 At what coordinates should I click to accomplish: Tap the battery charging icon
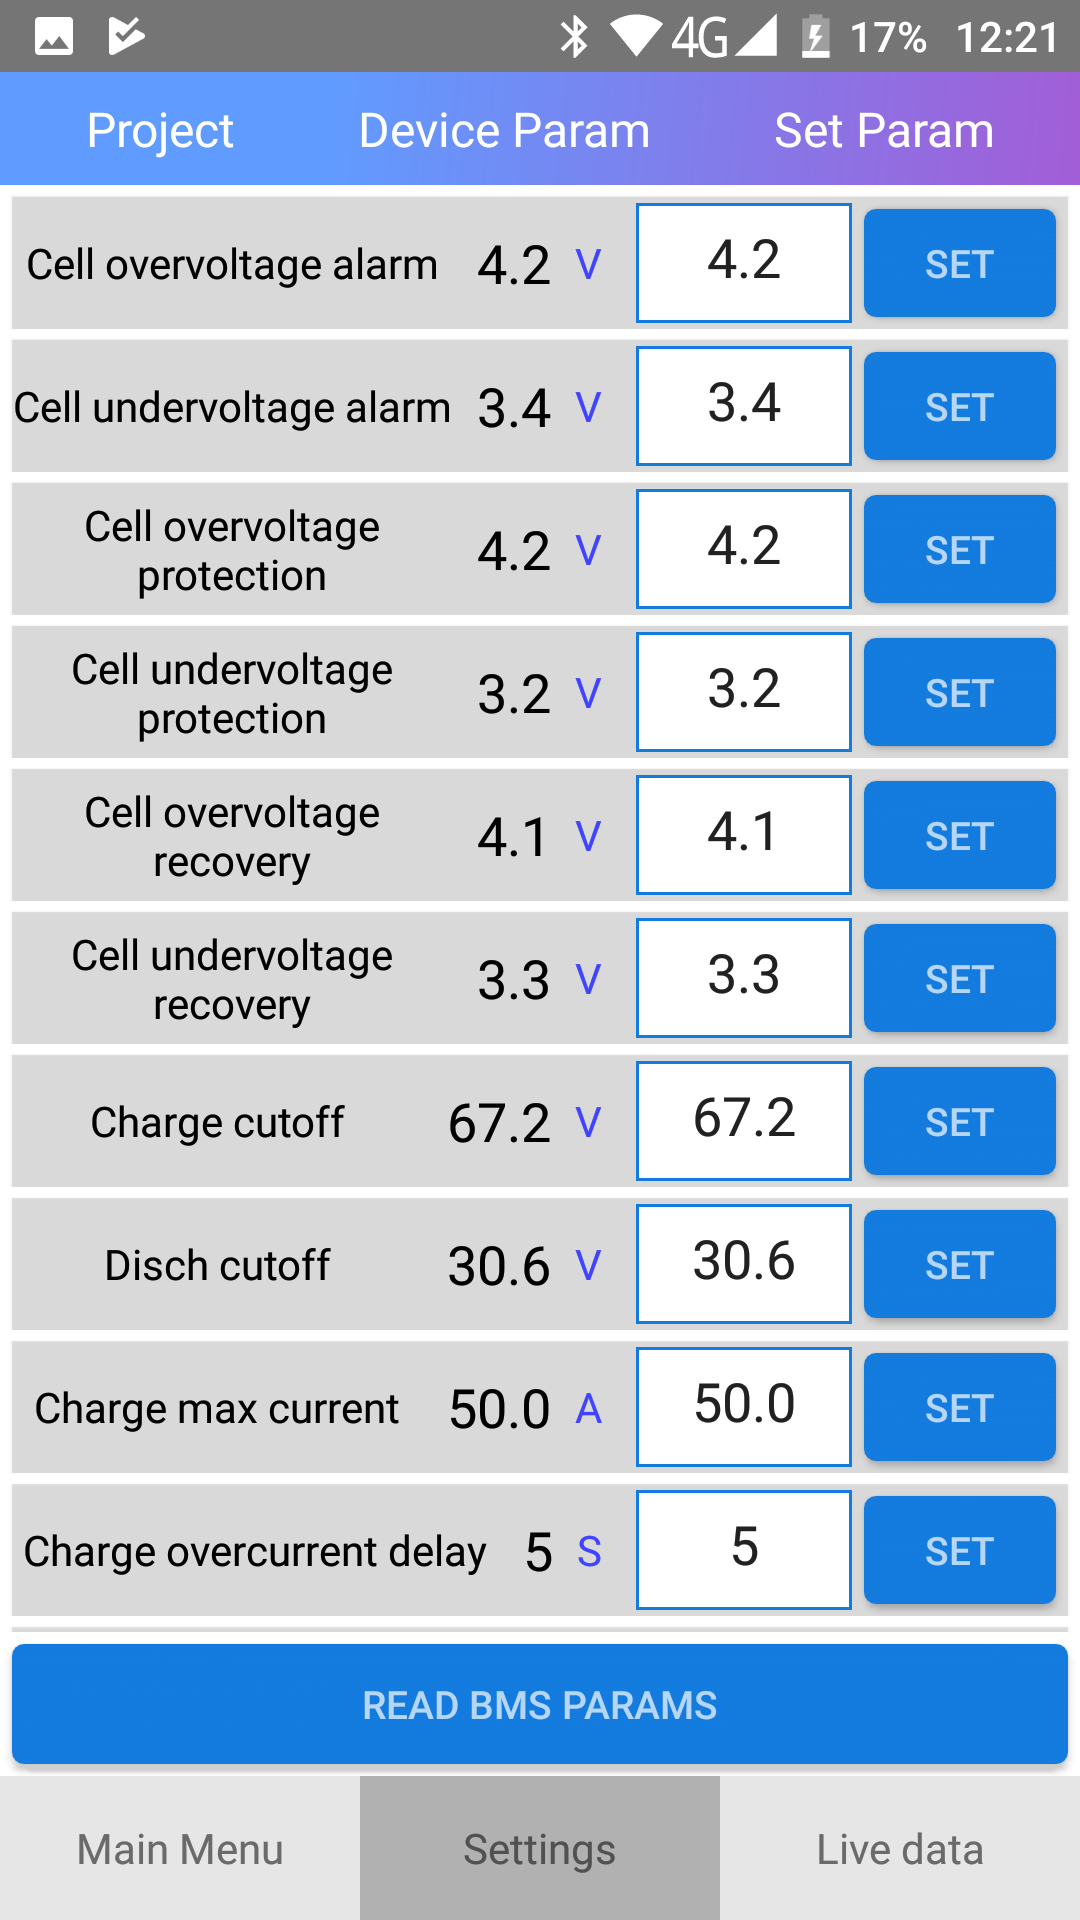(x=816, y=37)
